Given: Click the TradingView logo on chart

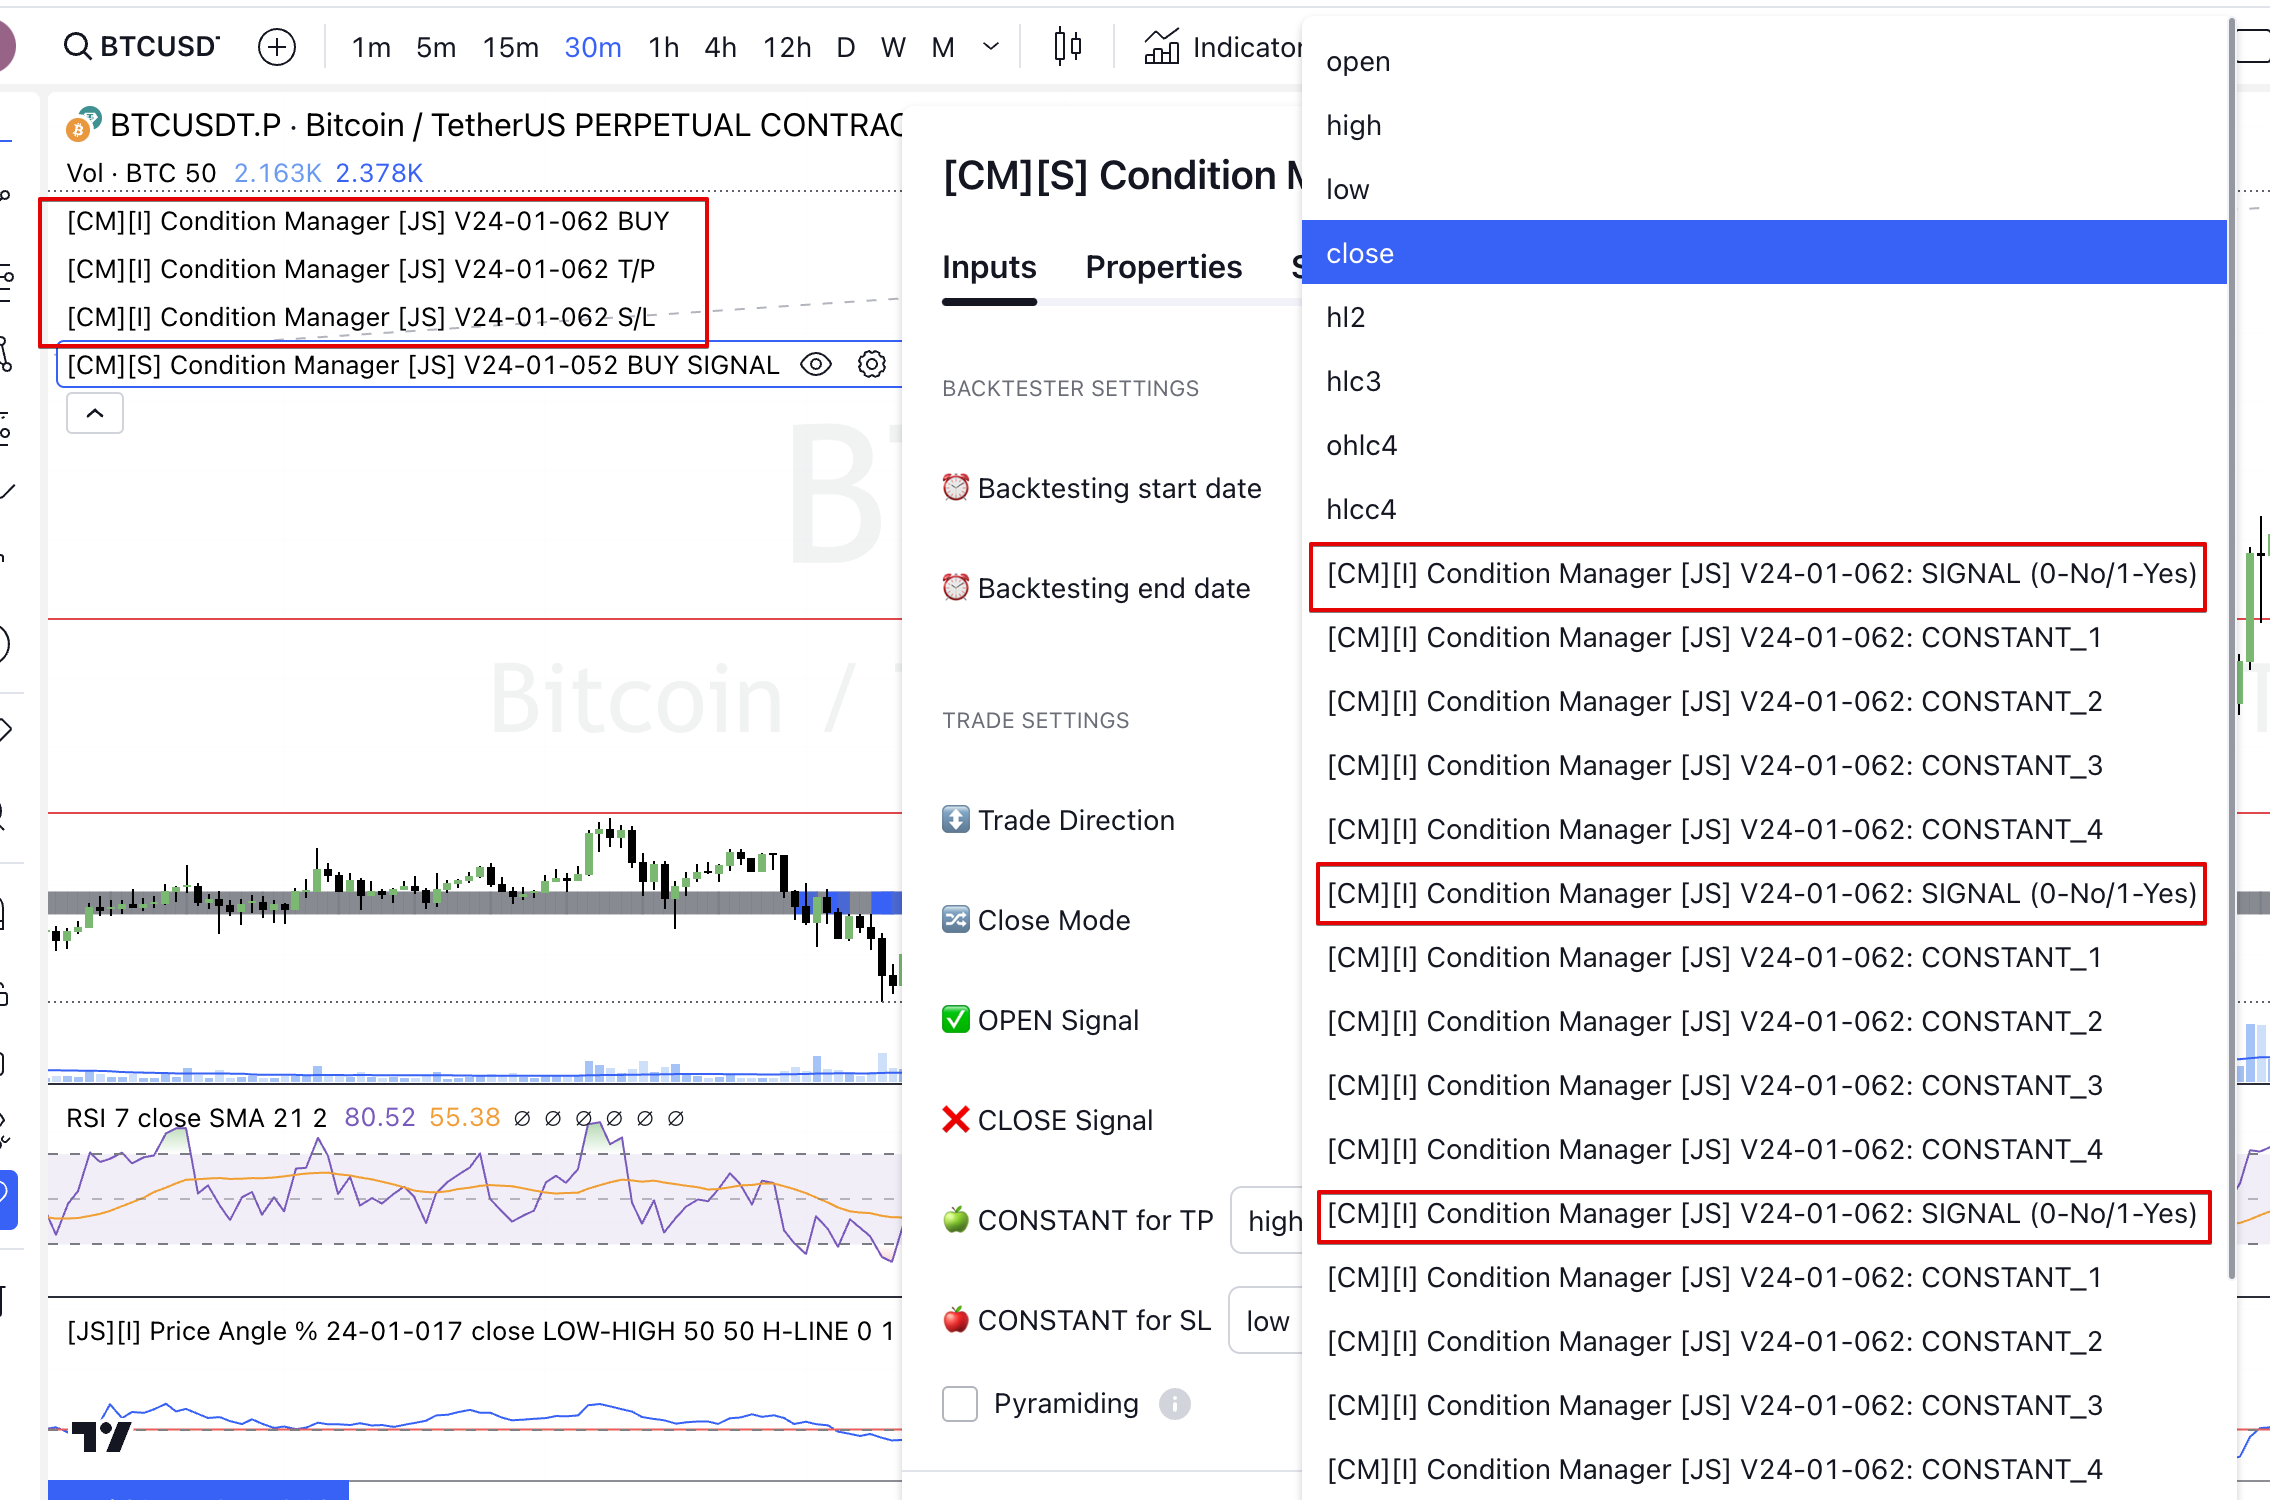Looking at the screenshot, I should click(100, 1436).
